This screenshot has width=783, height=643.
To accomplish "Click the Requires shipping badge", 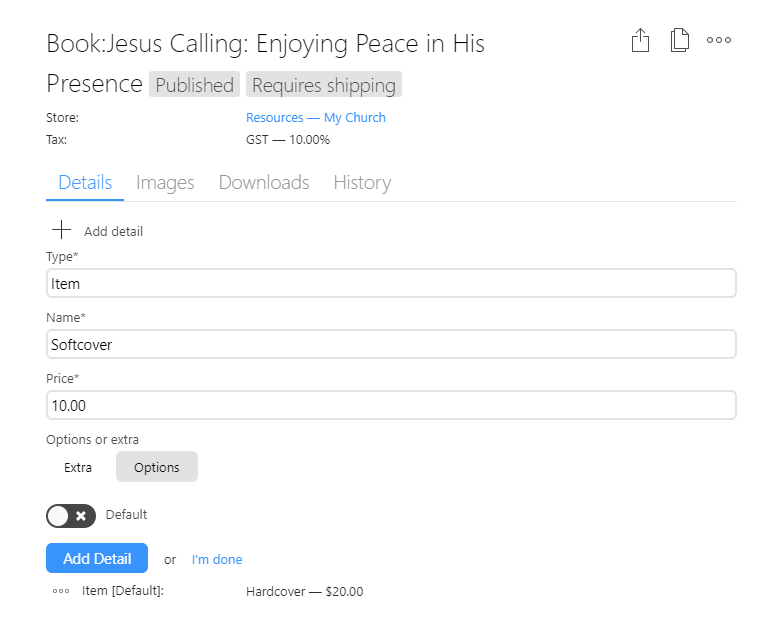I will click(324, 84).
